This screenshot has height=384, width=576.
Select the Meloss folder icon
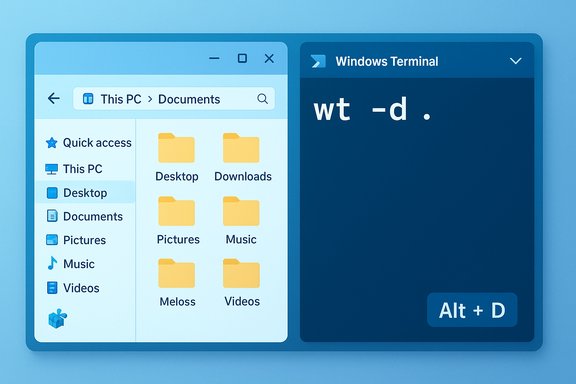[x=176, y=273]
